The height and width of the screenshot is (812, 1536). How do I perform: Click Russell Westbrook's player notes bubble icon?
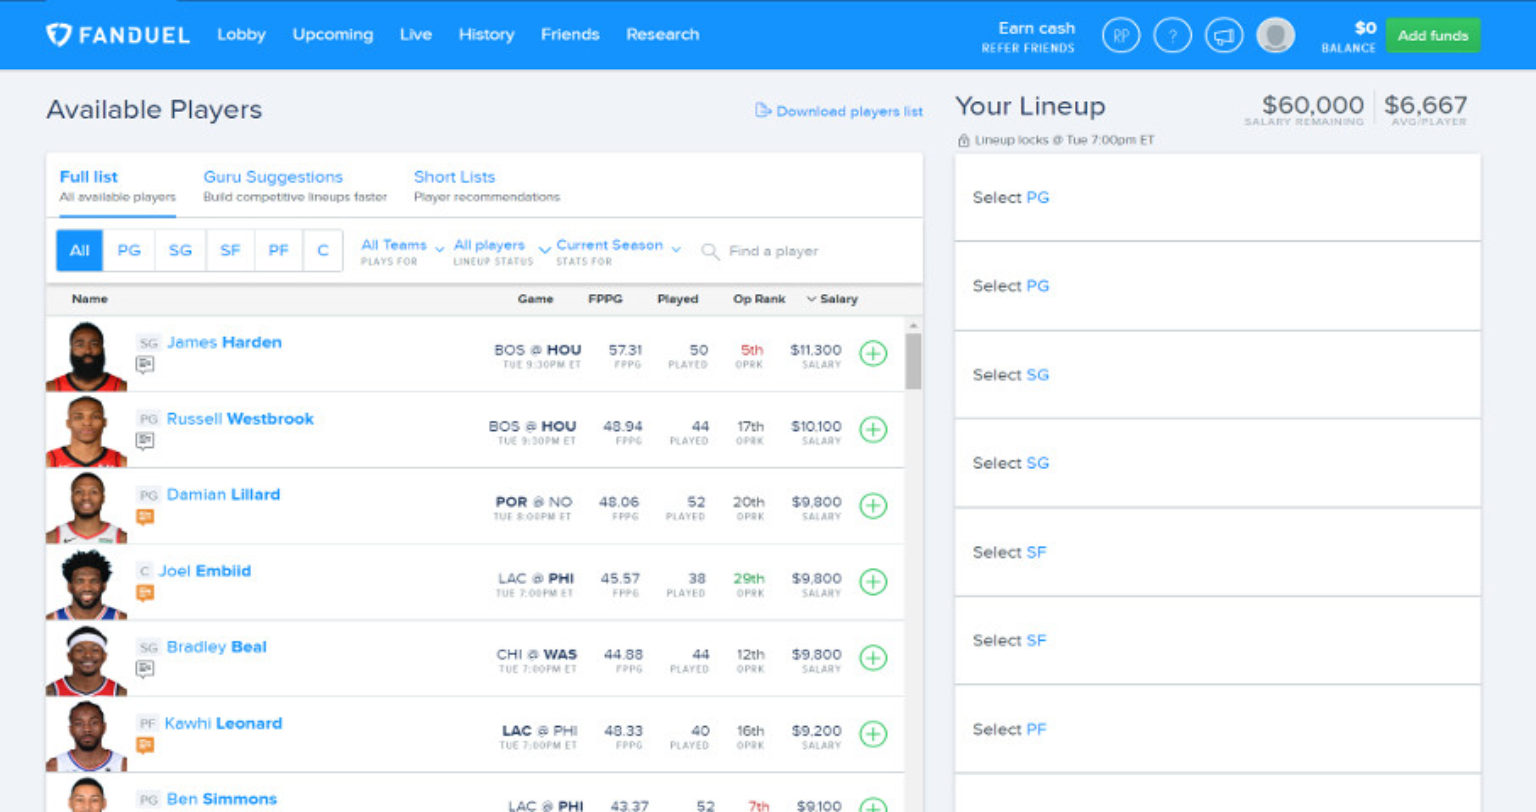pos(145,439)
